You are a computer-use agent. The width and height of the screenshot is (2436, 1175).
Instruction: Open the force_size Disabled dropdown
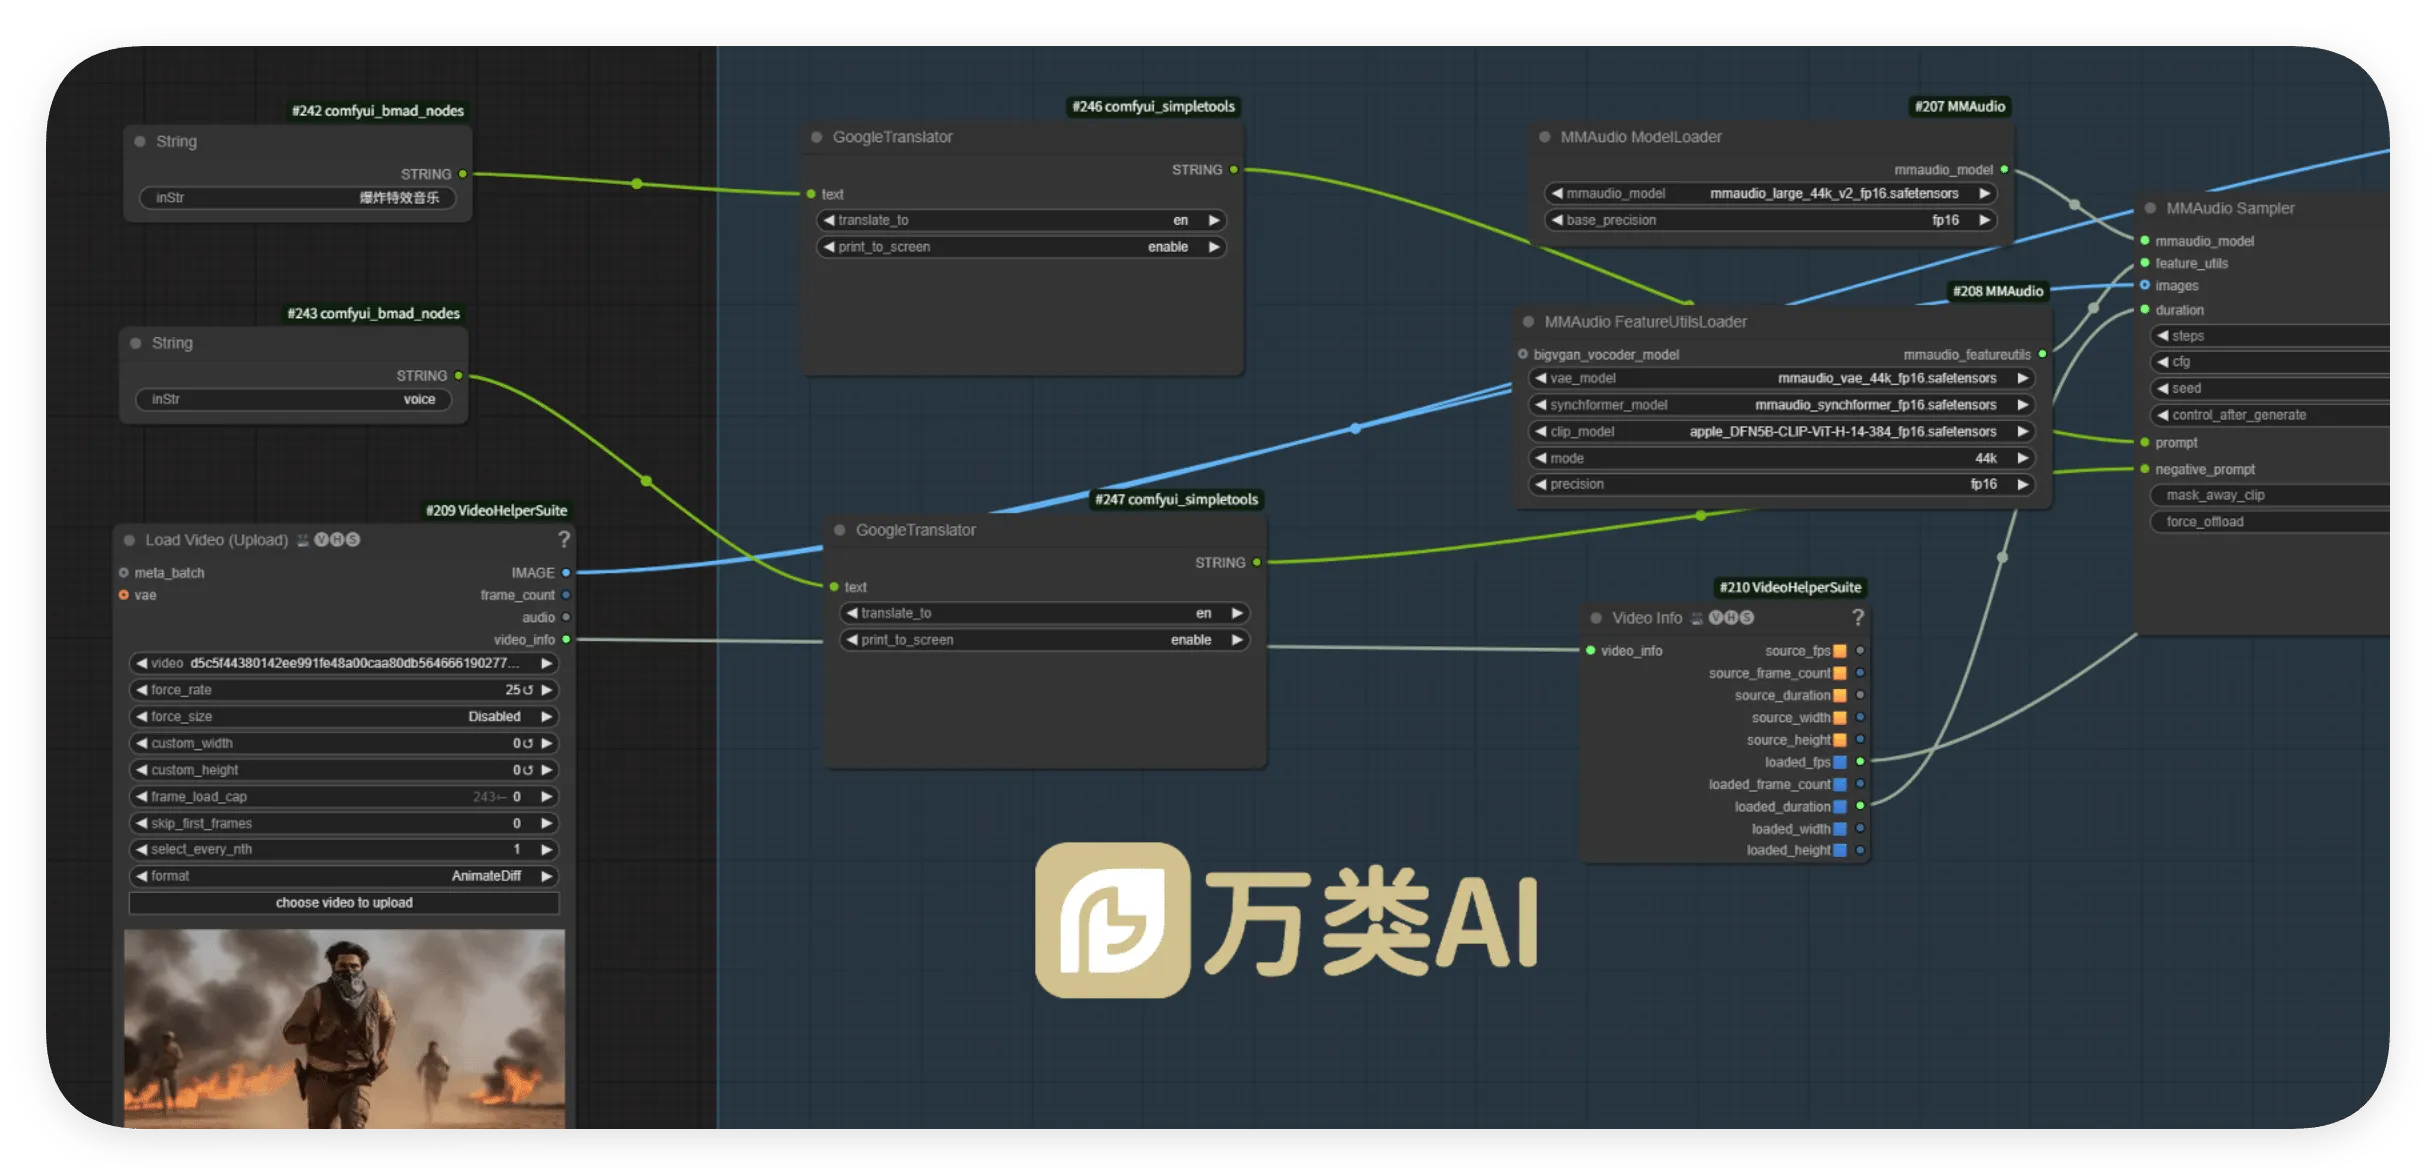pos(344,717)
